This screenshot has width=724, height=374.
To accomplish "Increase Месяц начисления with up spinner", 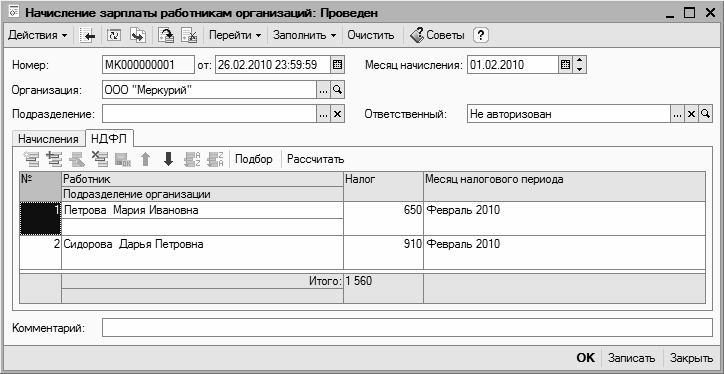I will click(x=579, y=60).
